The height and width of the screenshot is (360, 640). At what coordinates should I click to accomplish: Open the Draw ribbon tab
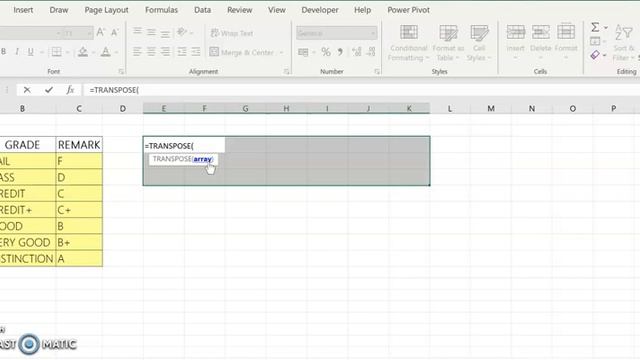click(x=59, y=10)
